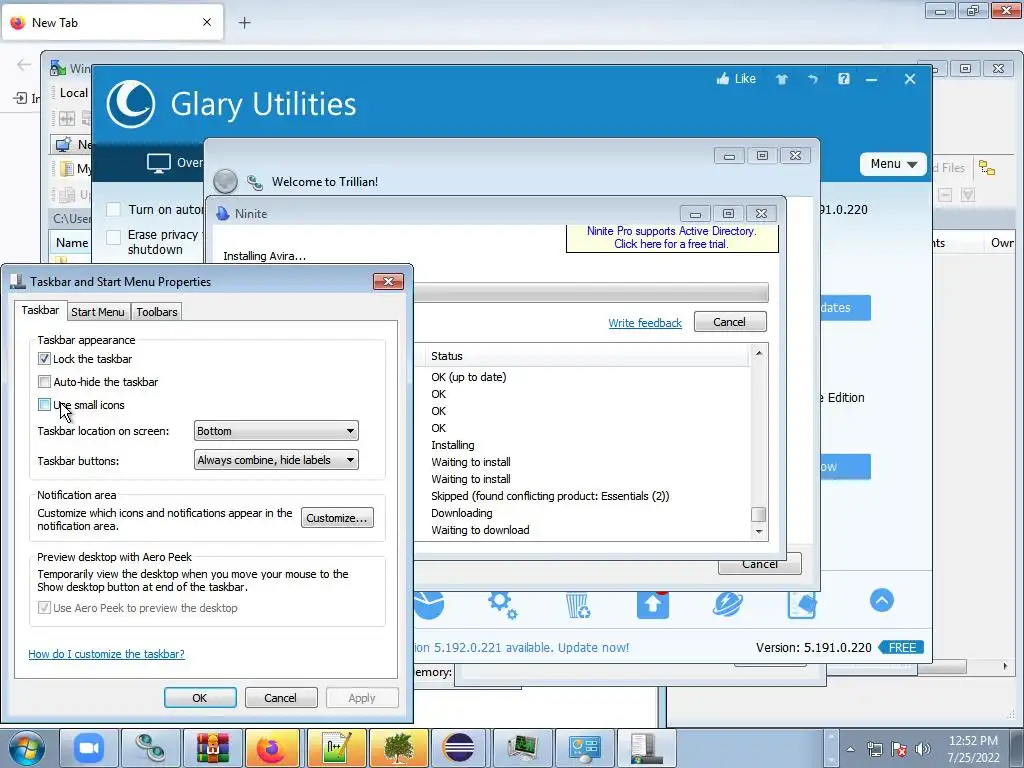Click the Write feedback link in Ninite
The width and height of the screenshot is (1024, 768).
tap(645, 323)
